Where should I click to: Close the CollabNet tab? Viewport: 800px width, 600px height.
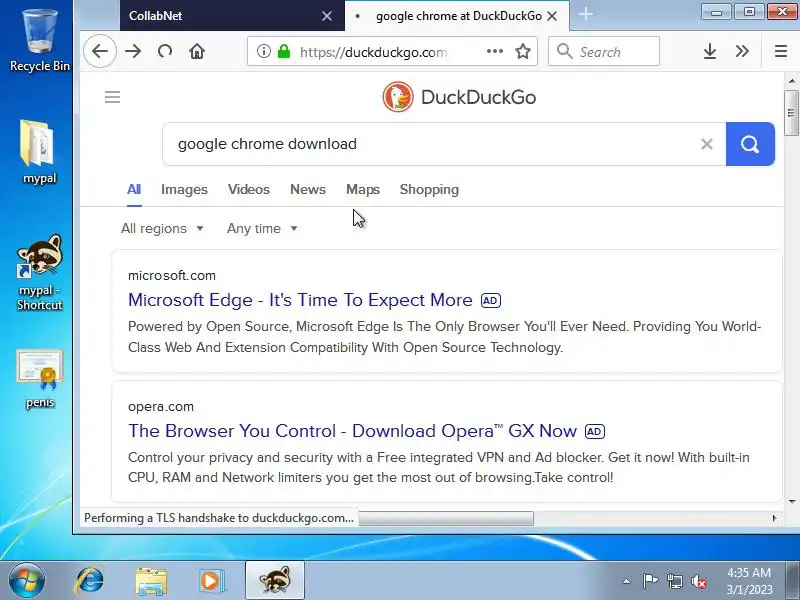[327, 16]
